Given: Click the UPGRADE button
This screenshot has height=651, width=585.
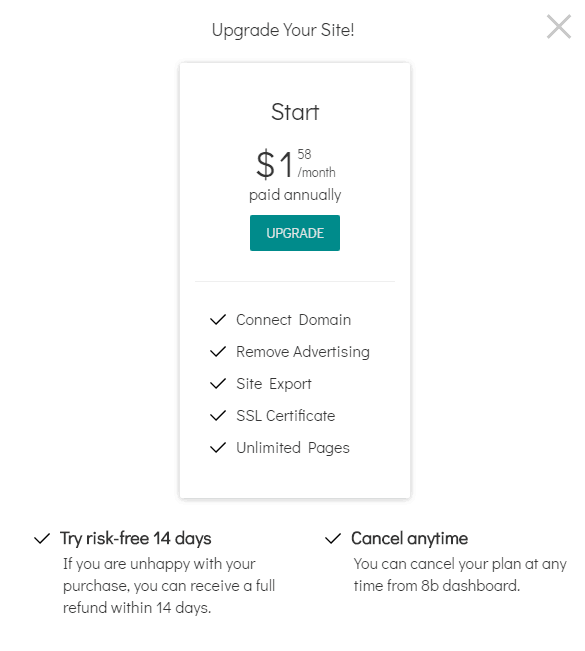Looking at the screenshot, I should click(295, 233).
